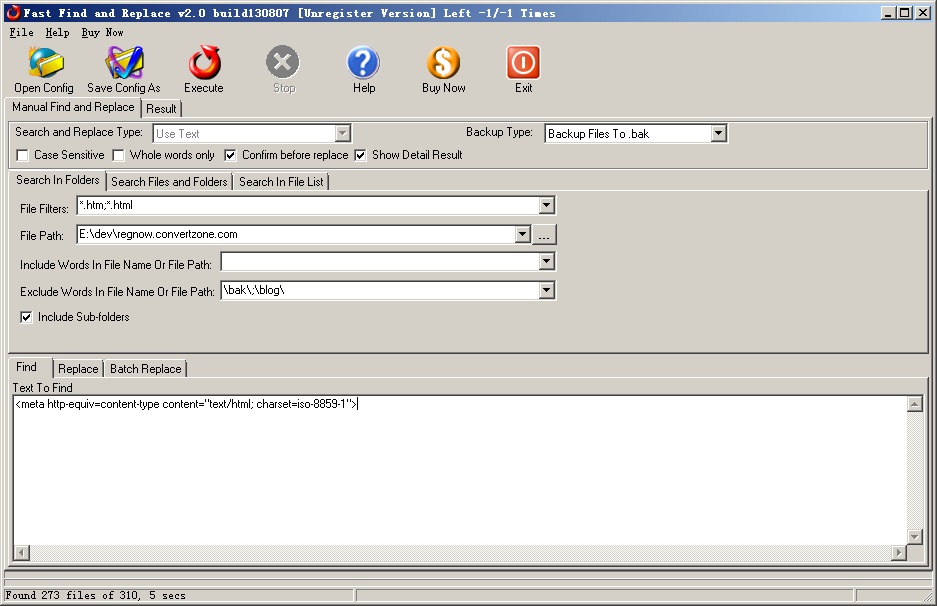
Task: Expand the Exclude Words dropdown arrow
Action: [546, 291]
